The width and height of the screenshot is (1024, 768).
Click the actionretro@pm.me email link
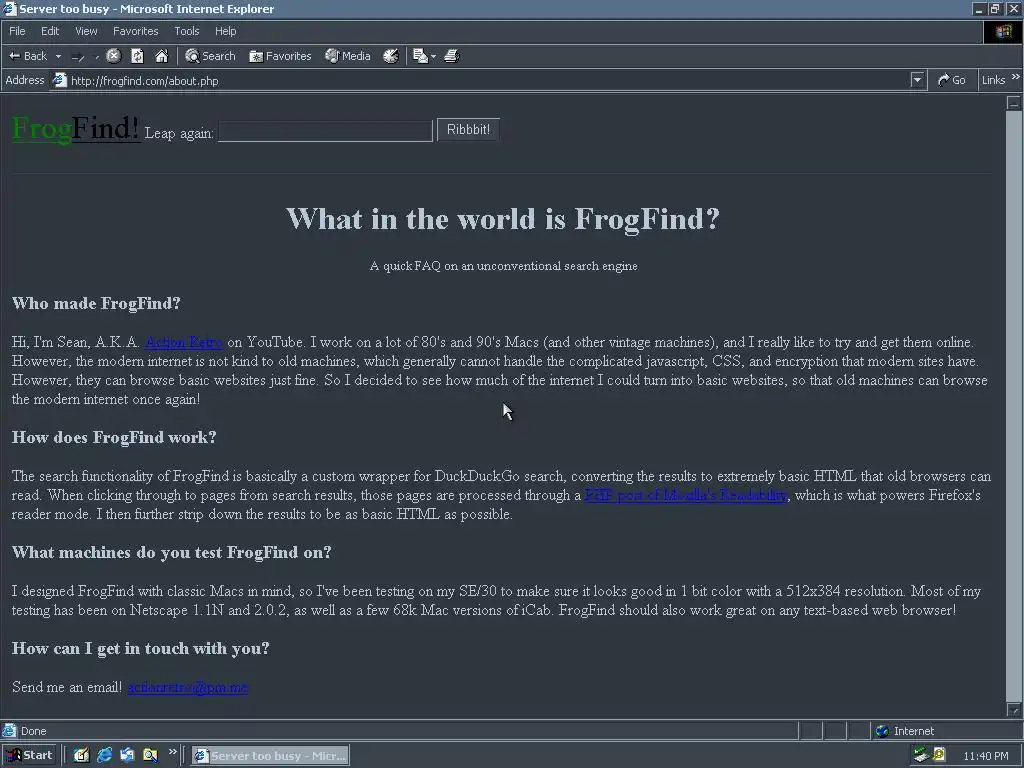click(x=187, y=687)
